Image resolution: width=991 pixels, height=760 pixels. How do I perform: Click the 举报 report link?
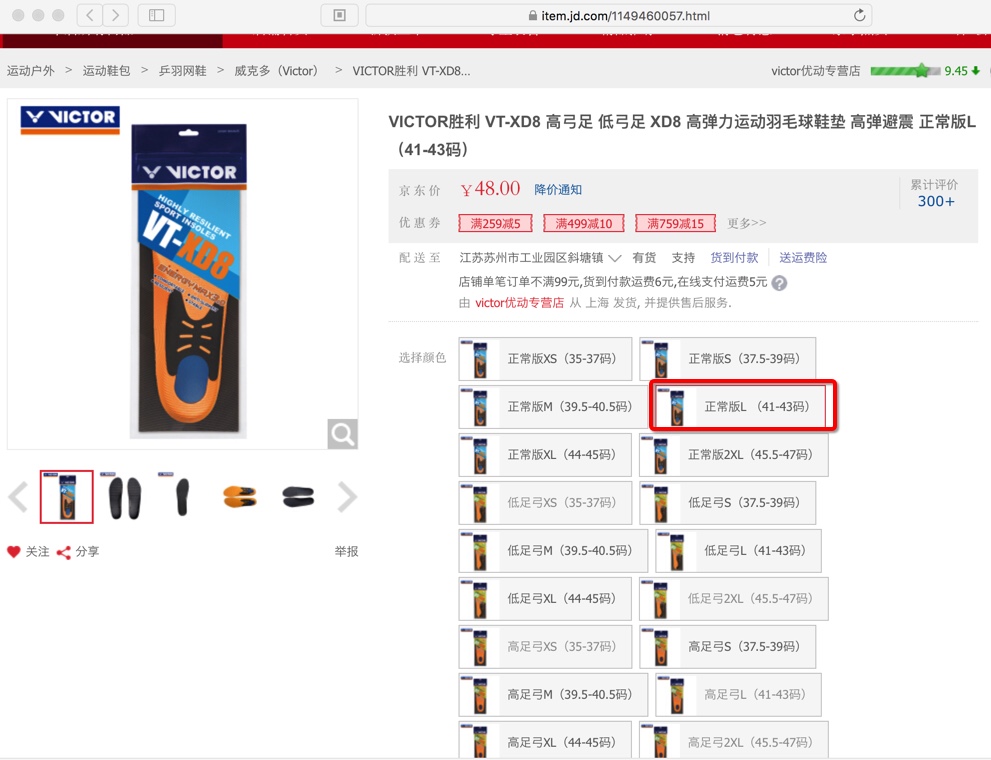[x=346, y=552]
